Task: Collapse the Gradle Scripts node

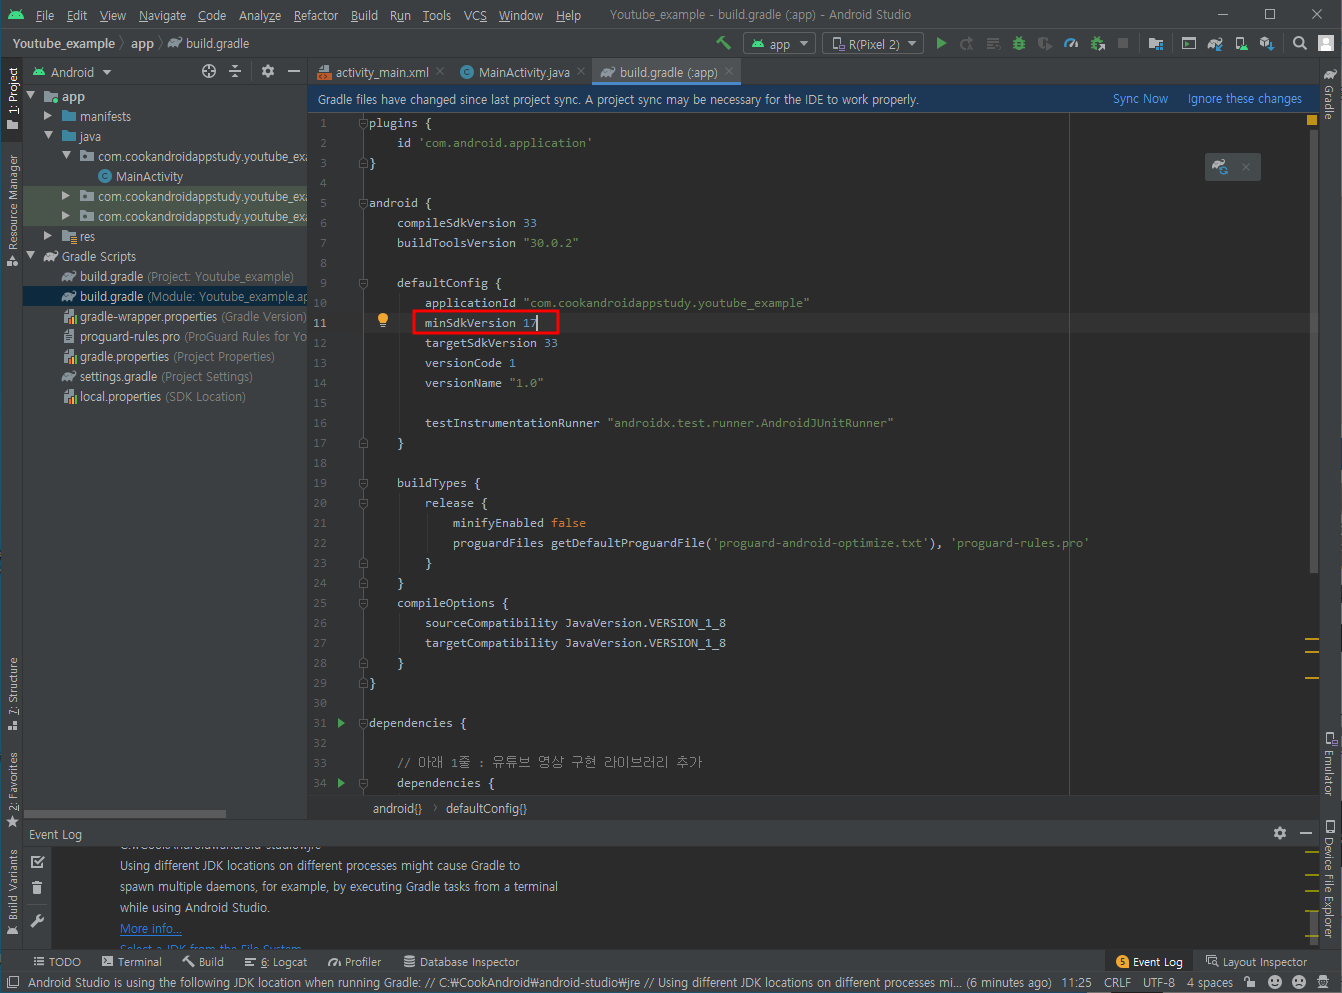Action: point(31,256)
